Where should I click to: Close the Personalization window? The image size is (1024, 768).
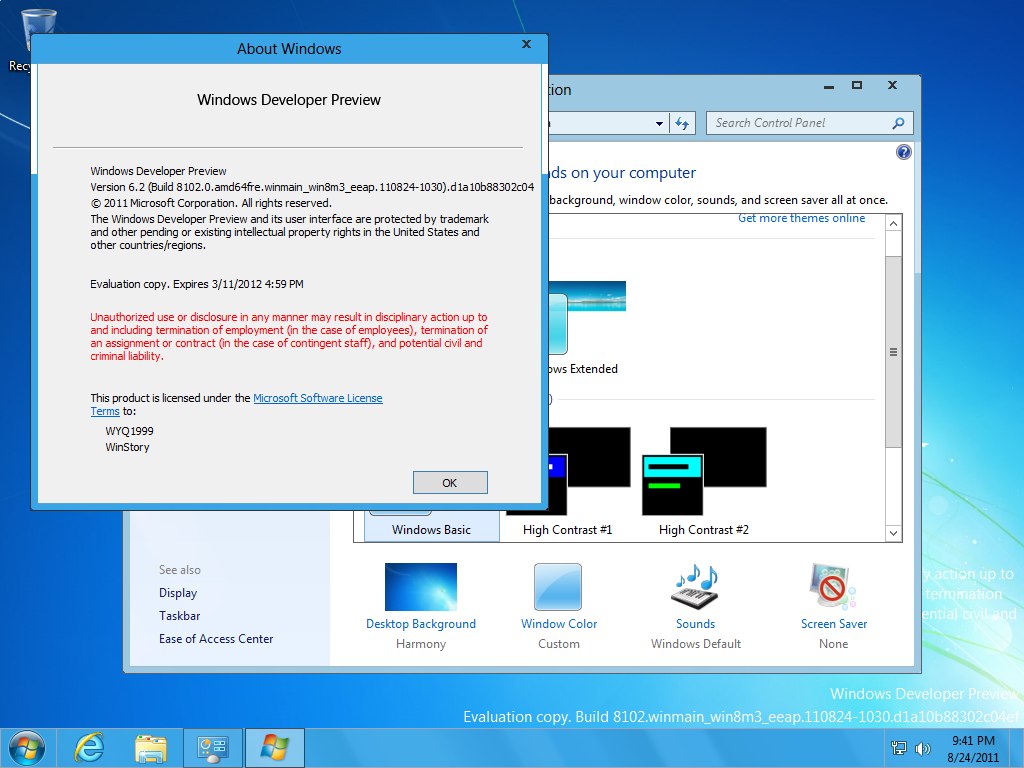[x=892, y=85]
